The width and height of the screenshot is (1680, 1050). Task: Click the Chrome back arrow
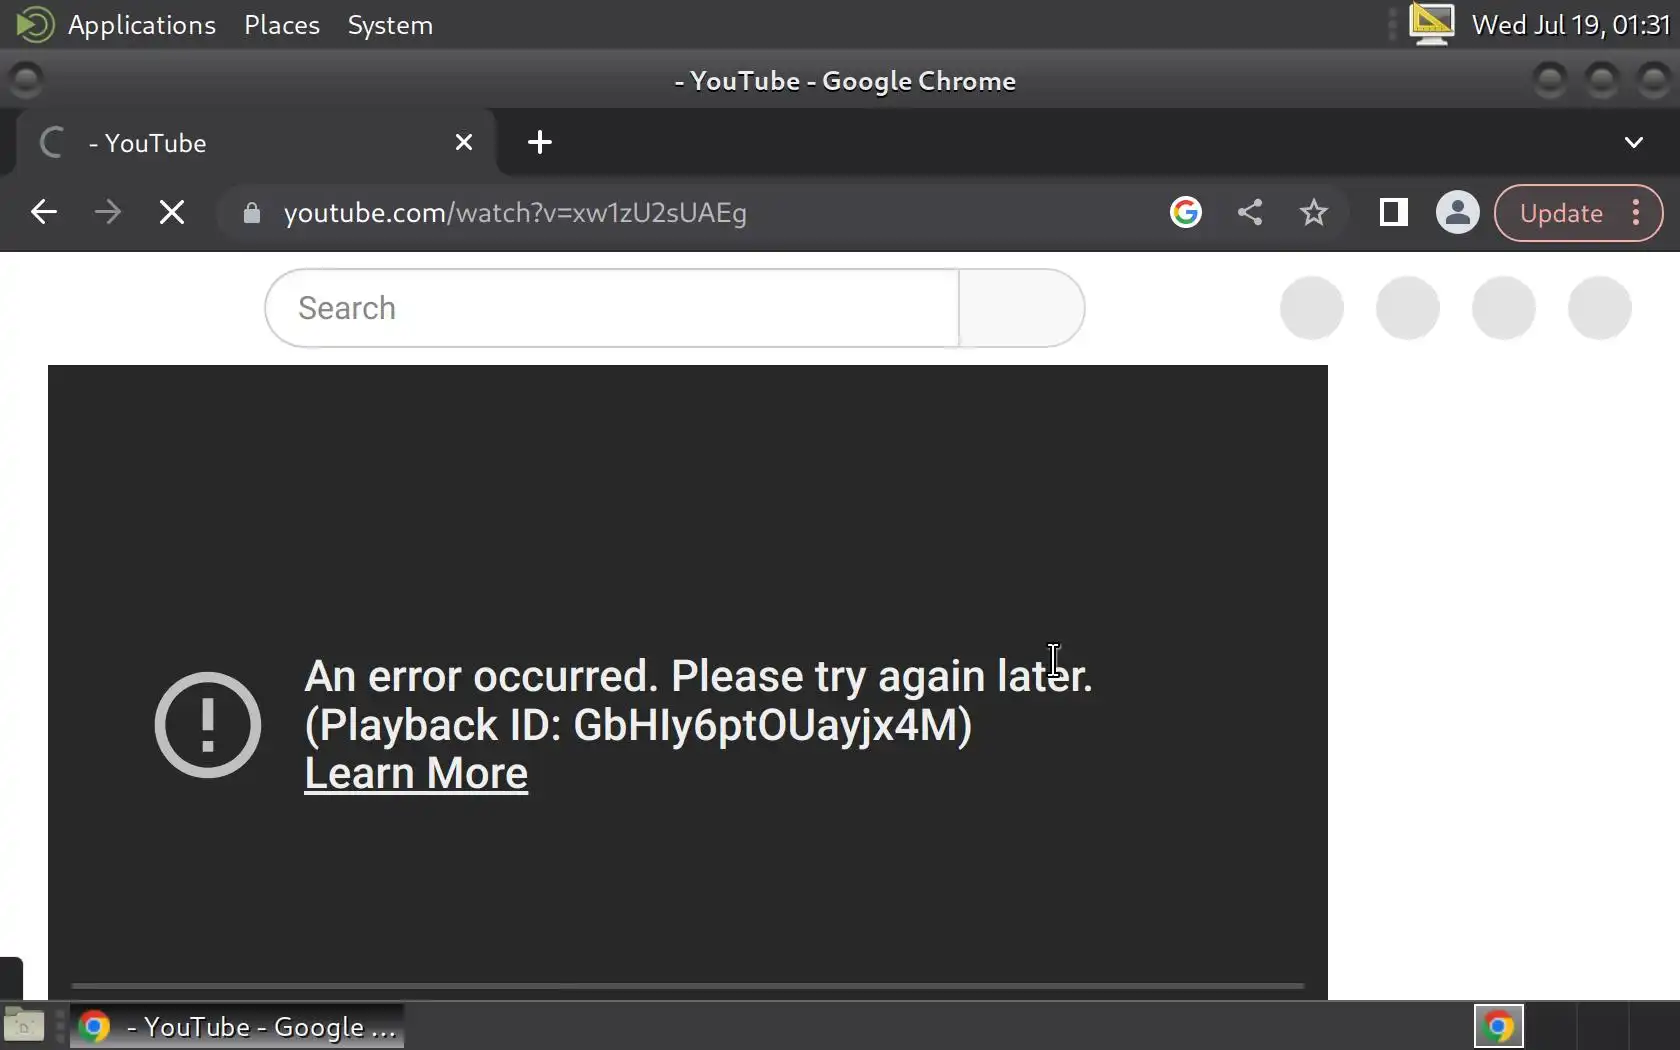[44, 212]
